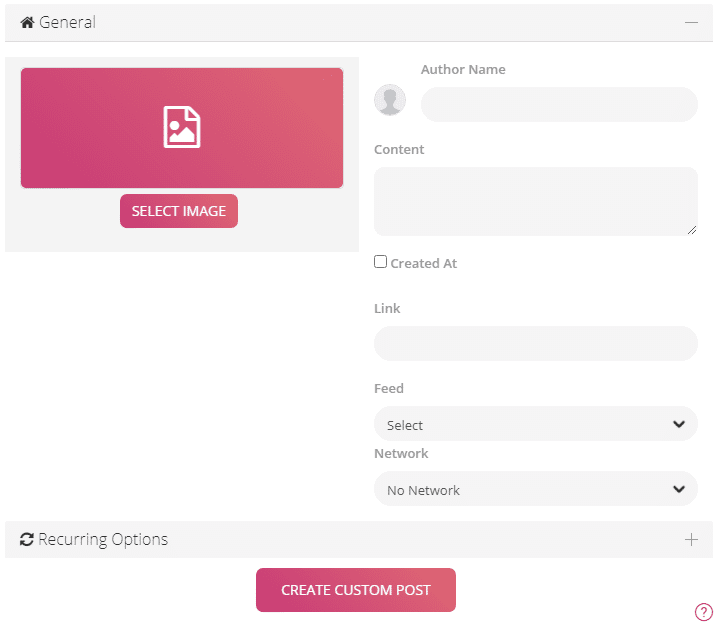724x626 pixels.
Task: Collapse the General section with minus icon
Action: coord(691,22)
